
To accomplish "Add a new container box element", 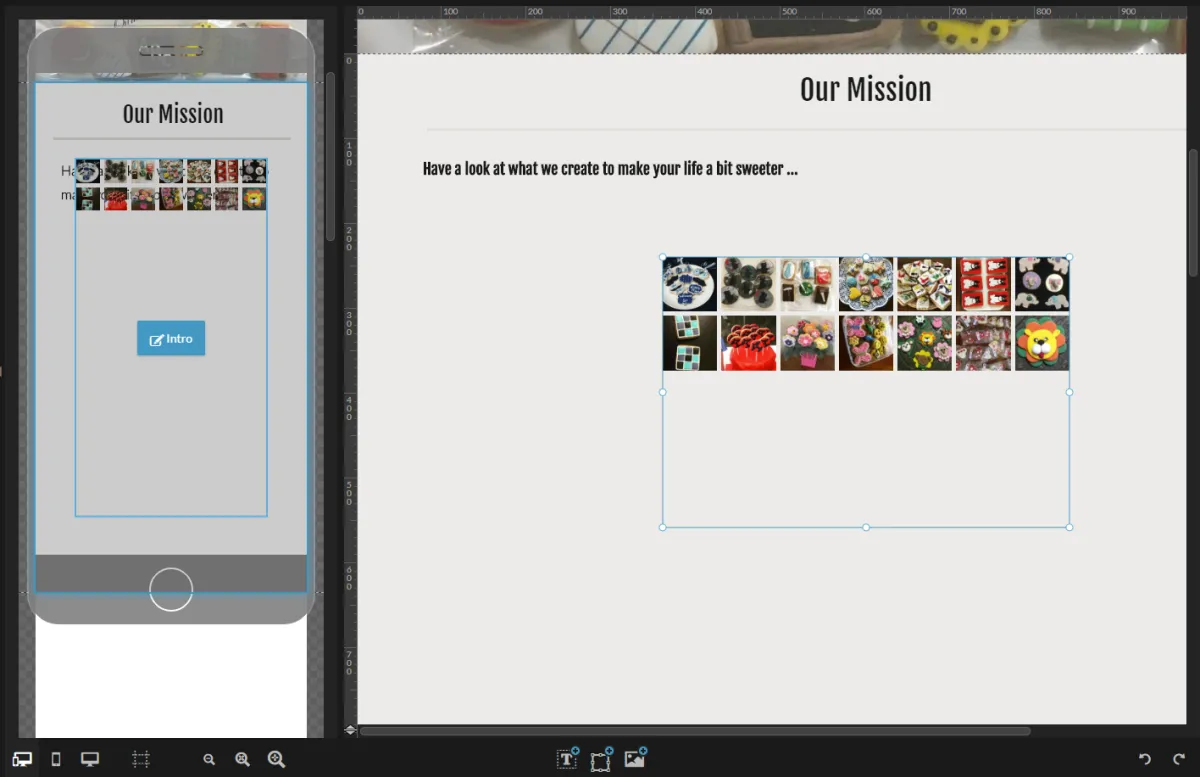I will coord(601,759).
